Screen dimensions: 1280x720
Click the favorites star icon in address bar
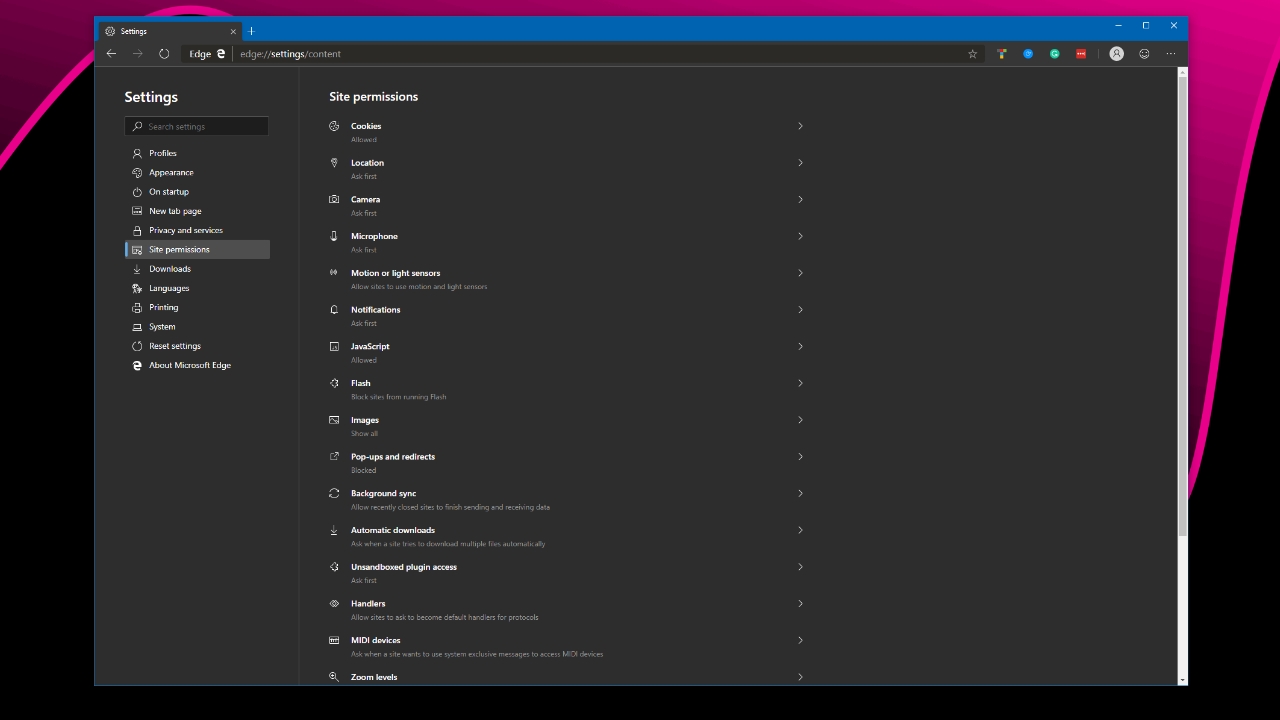coord(972,54)
